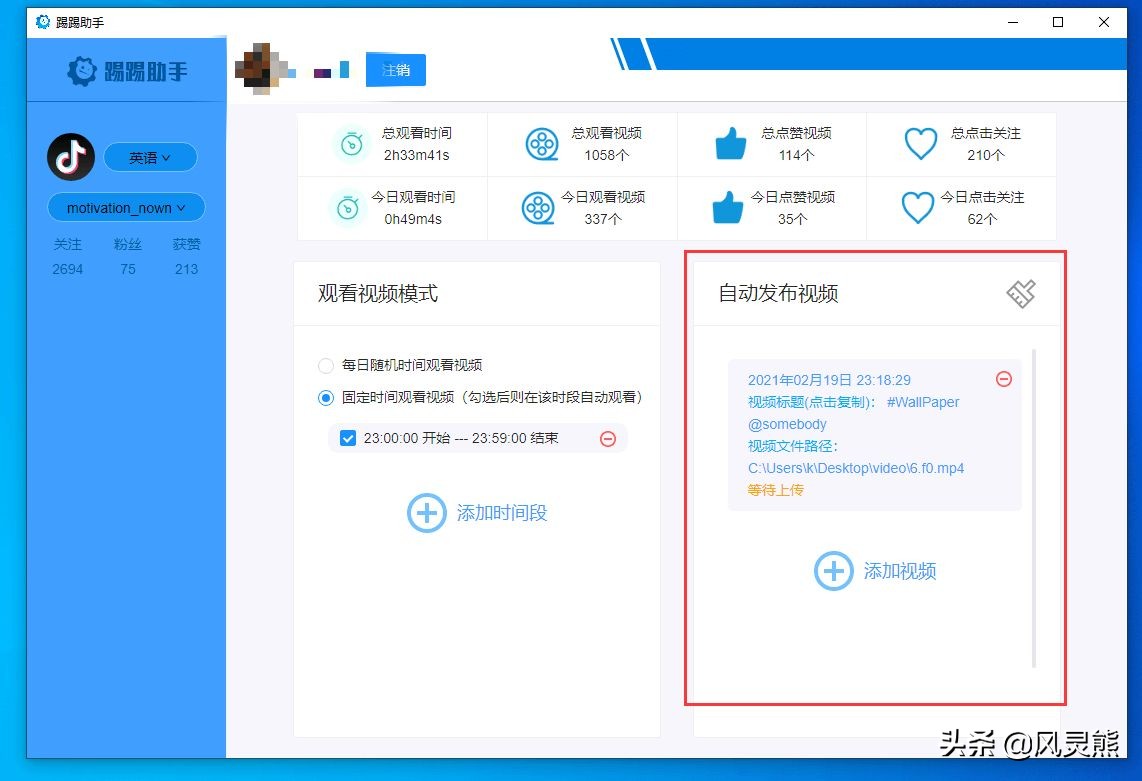This screenshot has height=781, width=1142.
Task: Click 添加视频 to add a new video
Action: (x=875, y=571)
